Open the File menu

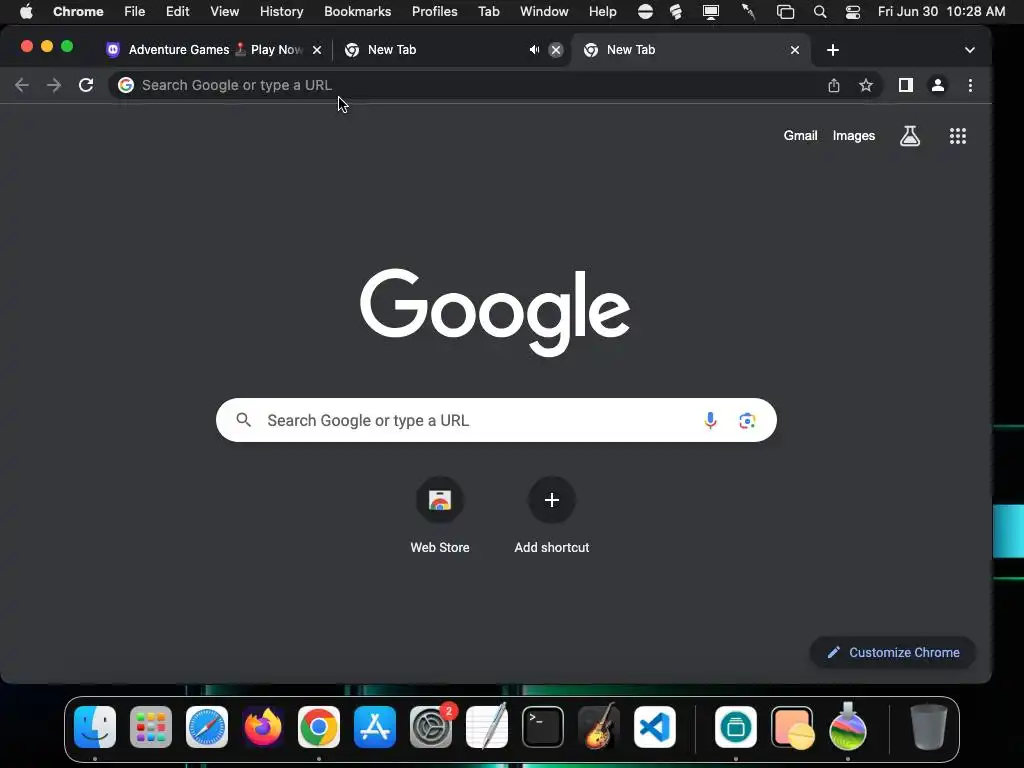135,12
